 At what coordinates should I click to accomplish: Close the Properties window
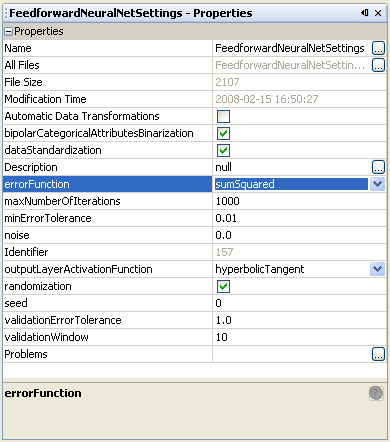tap(378, 13)
